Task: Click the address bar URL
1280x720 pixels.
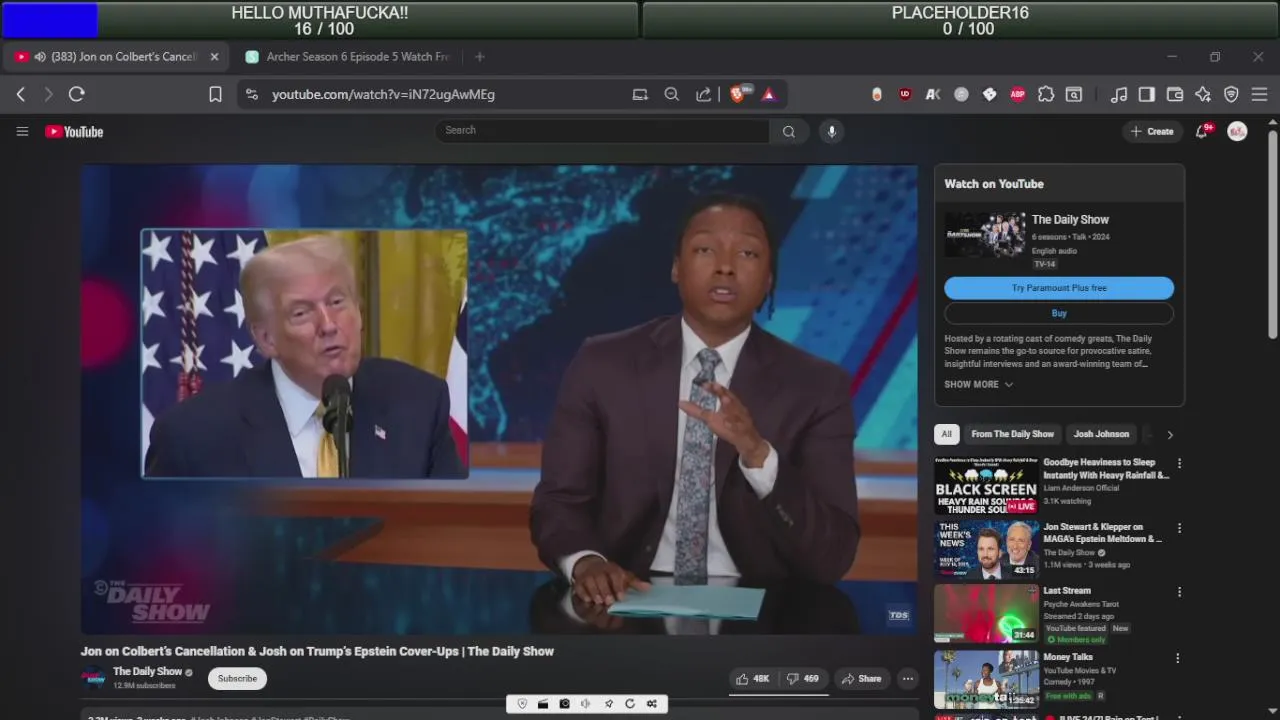Action: (x=384, y=94)
